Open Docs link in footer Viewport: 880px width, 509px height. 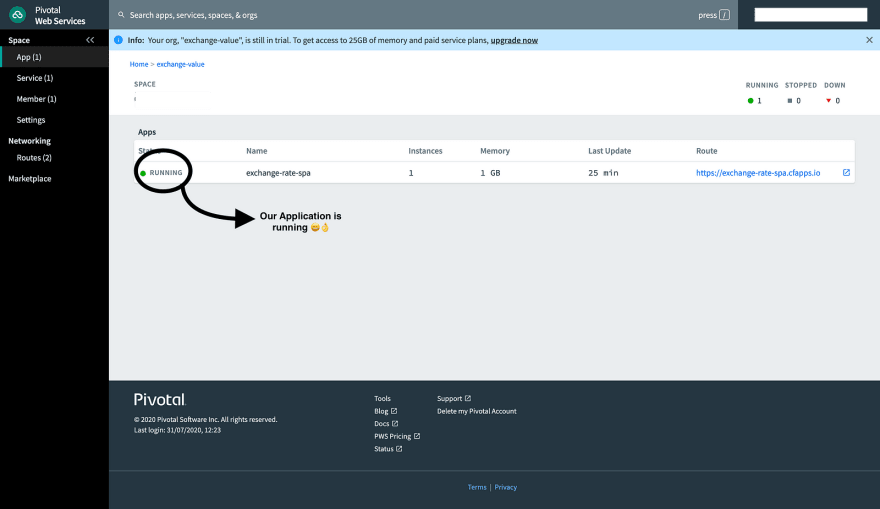click(x=382, y=424)
